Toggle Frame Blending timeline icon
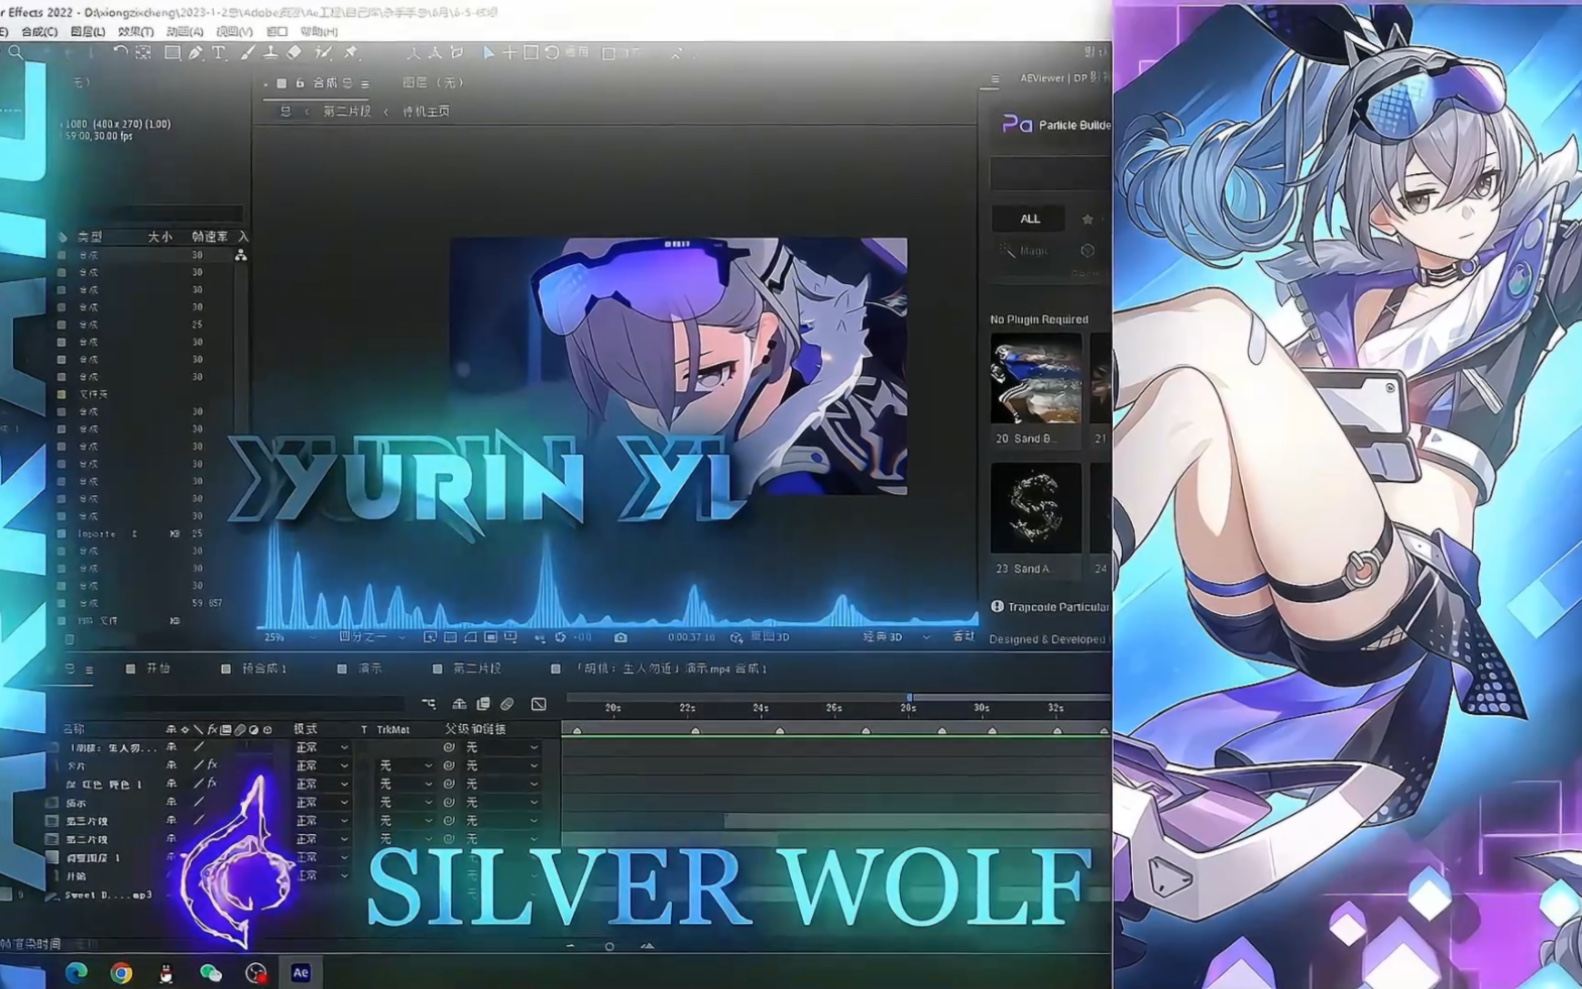This screenshot has width=1582, height=989. (x=483, y=705)
